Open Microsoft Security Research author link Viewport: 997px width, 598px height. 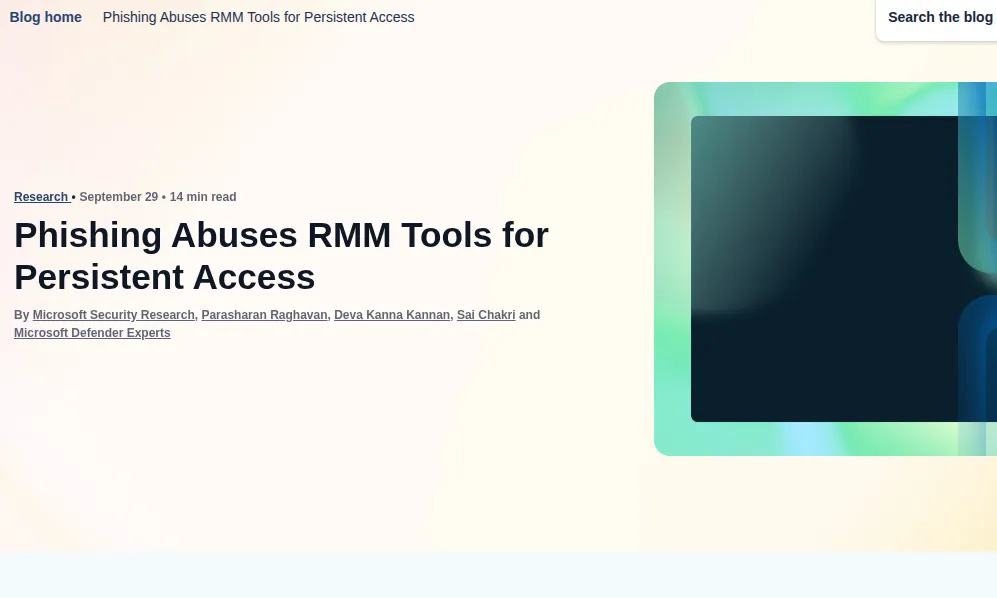point(114,315)
